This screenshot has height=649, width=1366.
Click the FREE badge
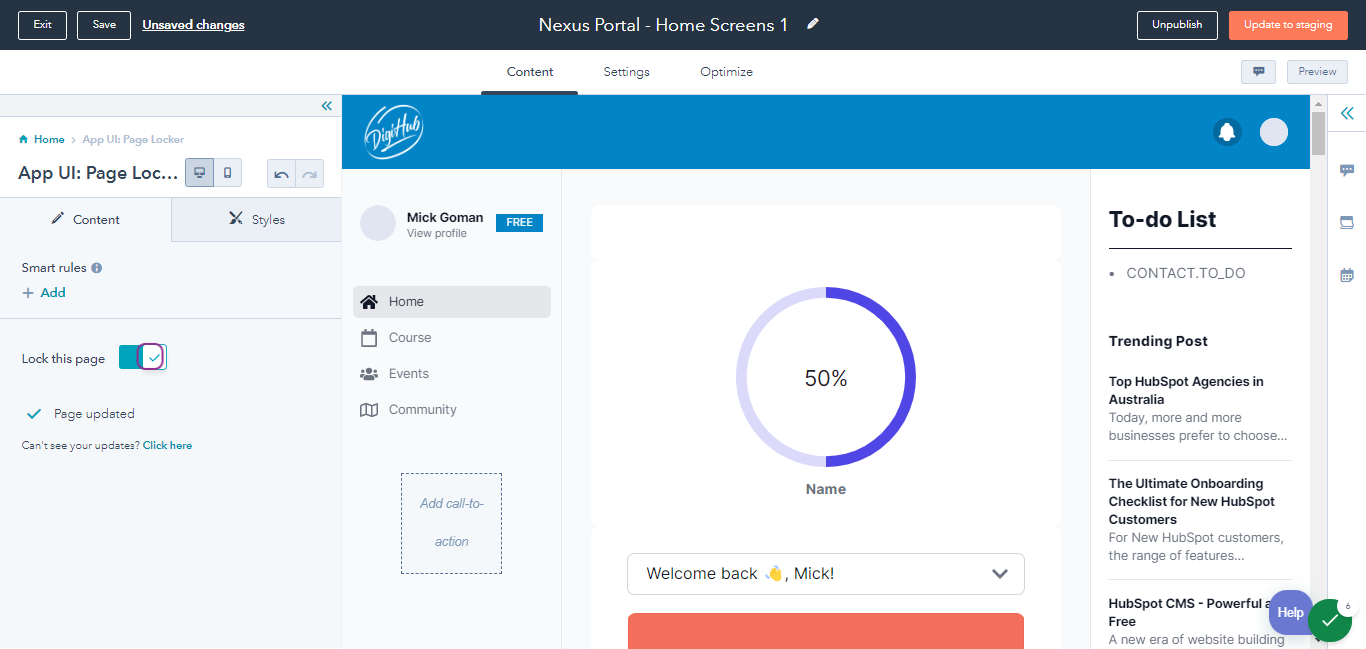point(519,223)
